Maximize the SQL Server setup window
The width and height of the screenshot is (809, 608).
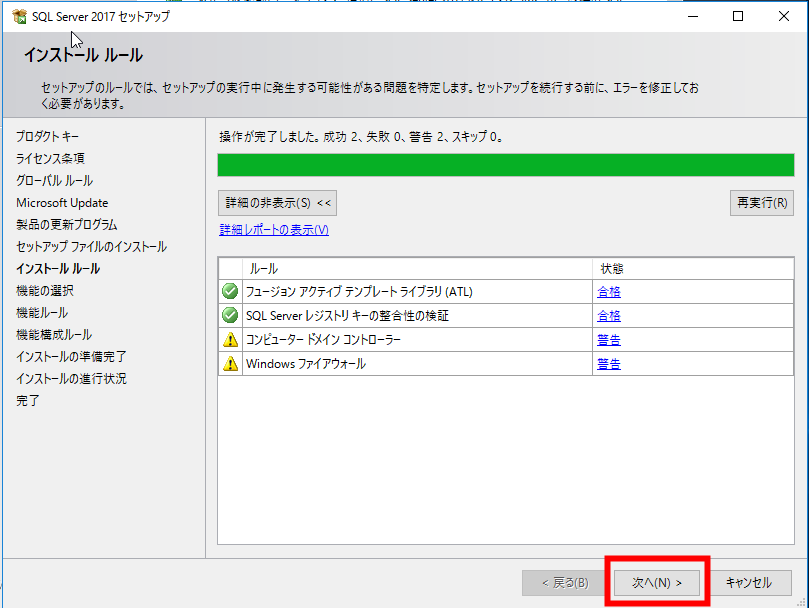pyautogui.click(x=738, y=17)
